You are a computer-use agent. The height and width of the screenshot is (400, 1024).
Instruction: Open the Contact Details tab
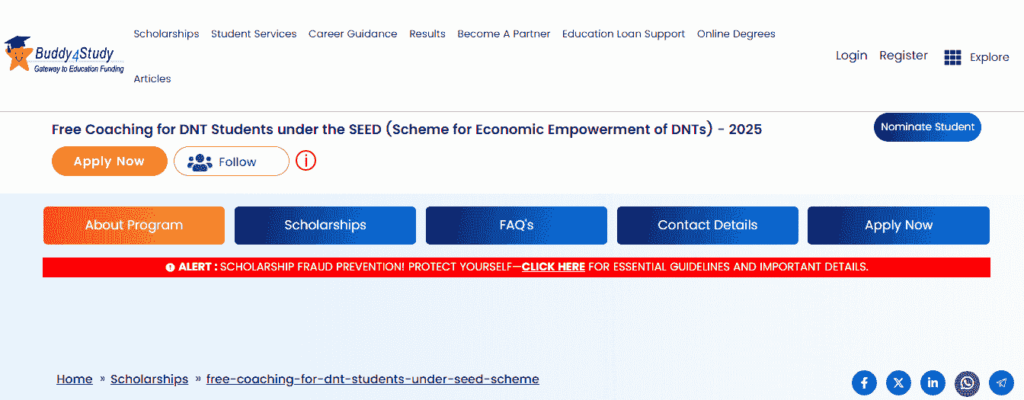(707, 225)
